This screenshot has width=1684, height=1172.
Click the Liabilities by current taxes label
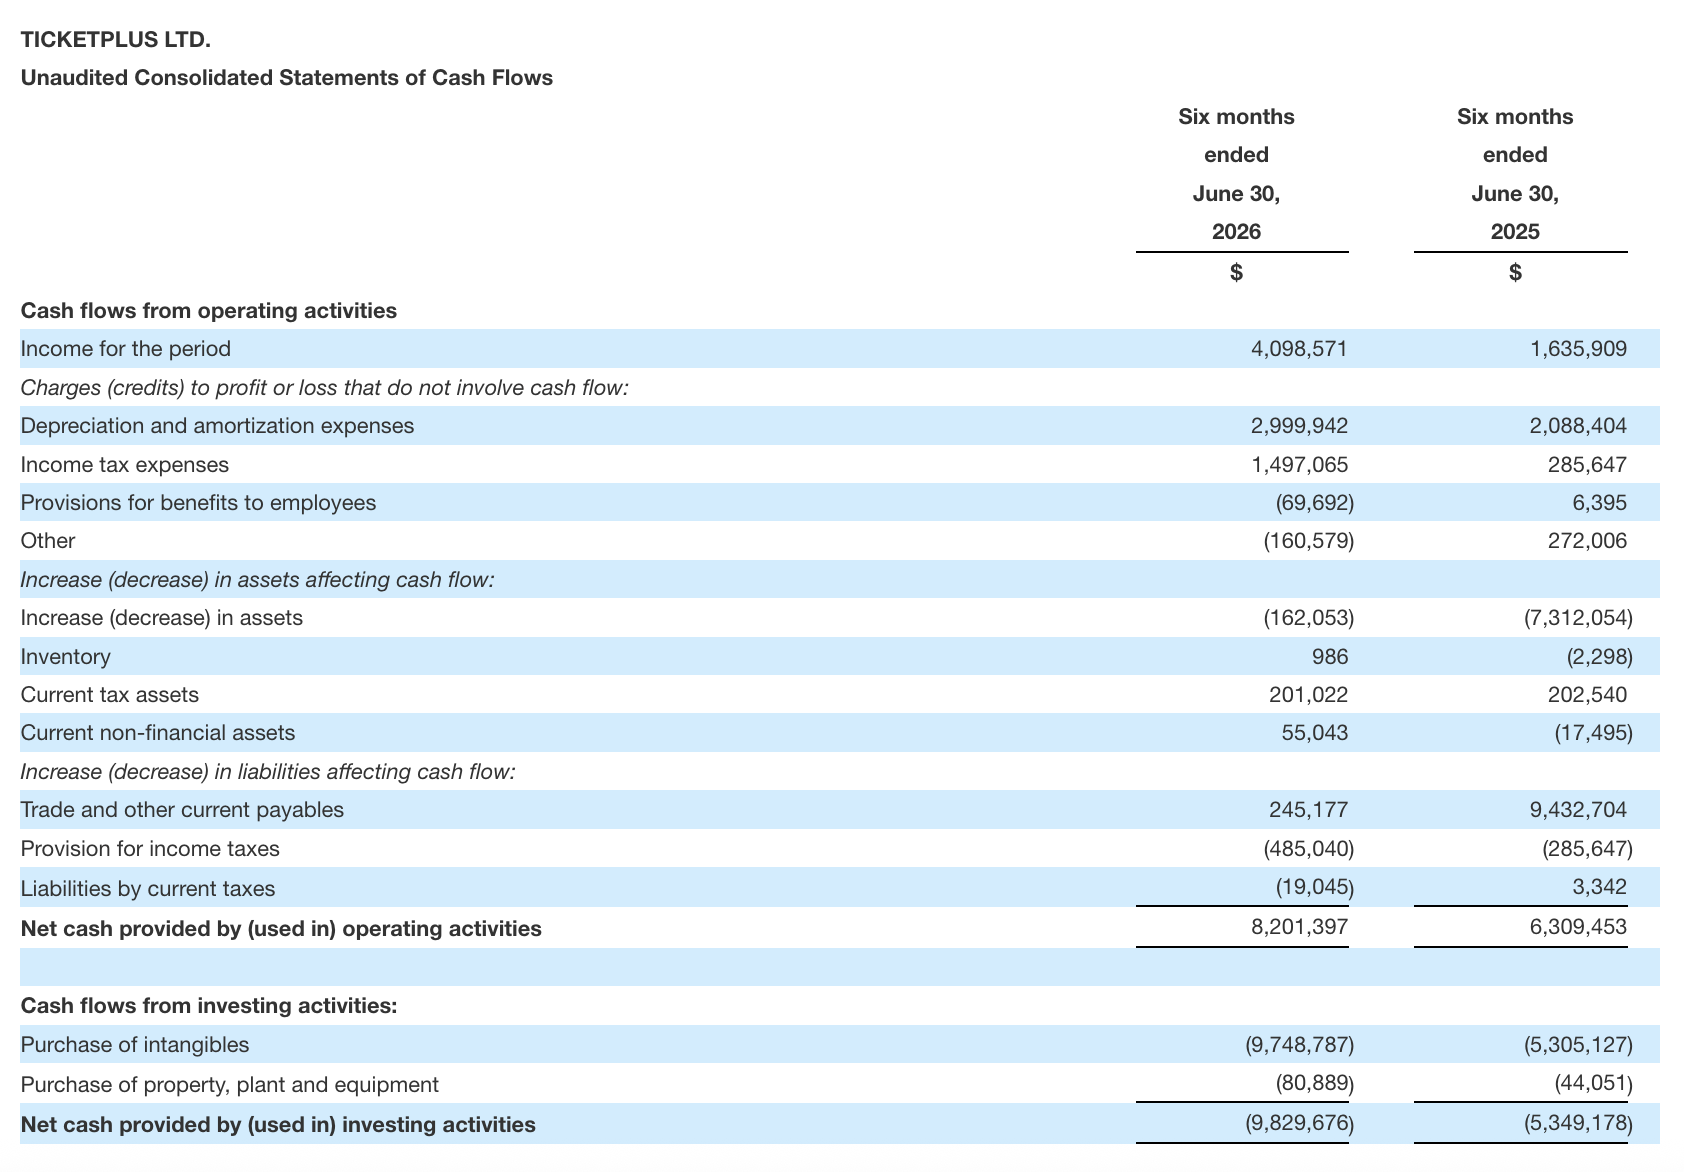(148, 889)
